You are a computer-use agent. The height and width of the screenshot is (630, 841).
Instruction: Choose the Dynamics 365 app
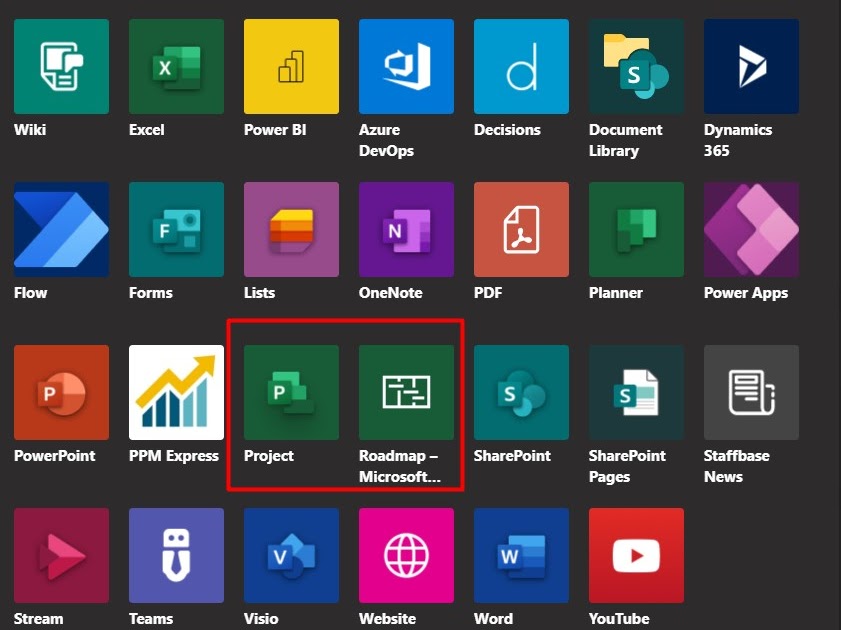tap(751, 66)
